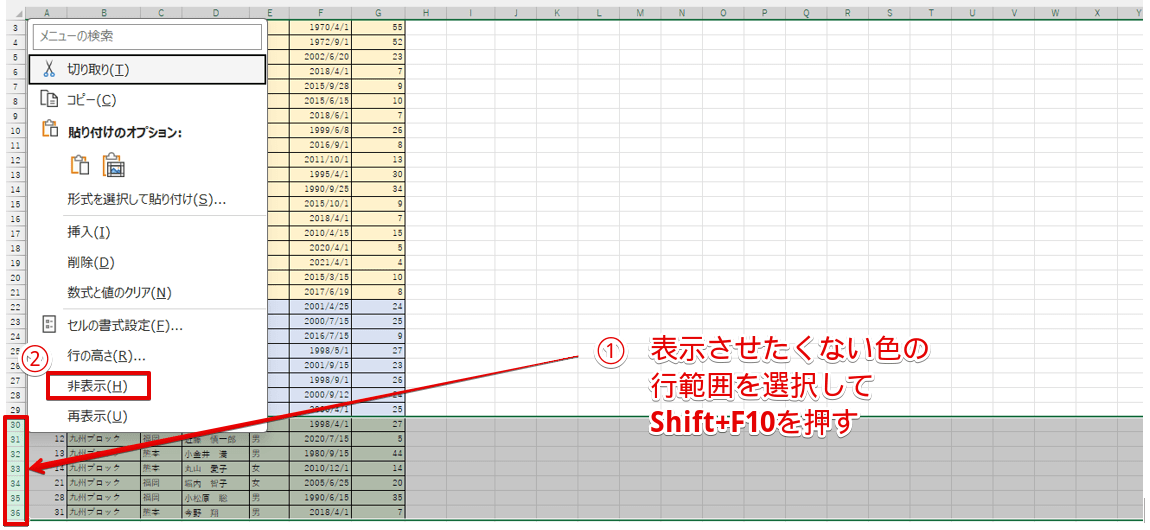Select row 3 header
Image resolution: width=1150 pixels, height=530 pixels.
(16, 26)
